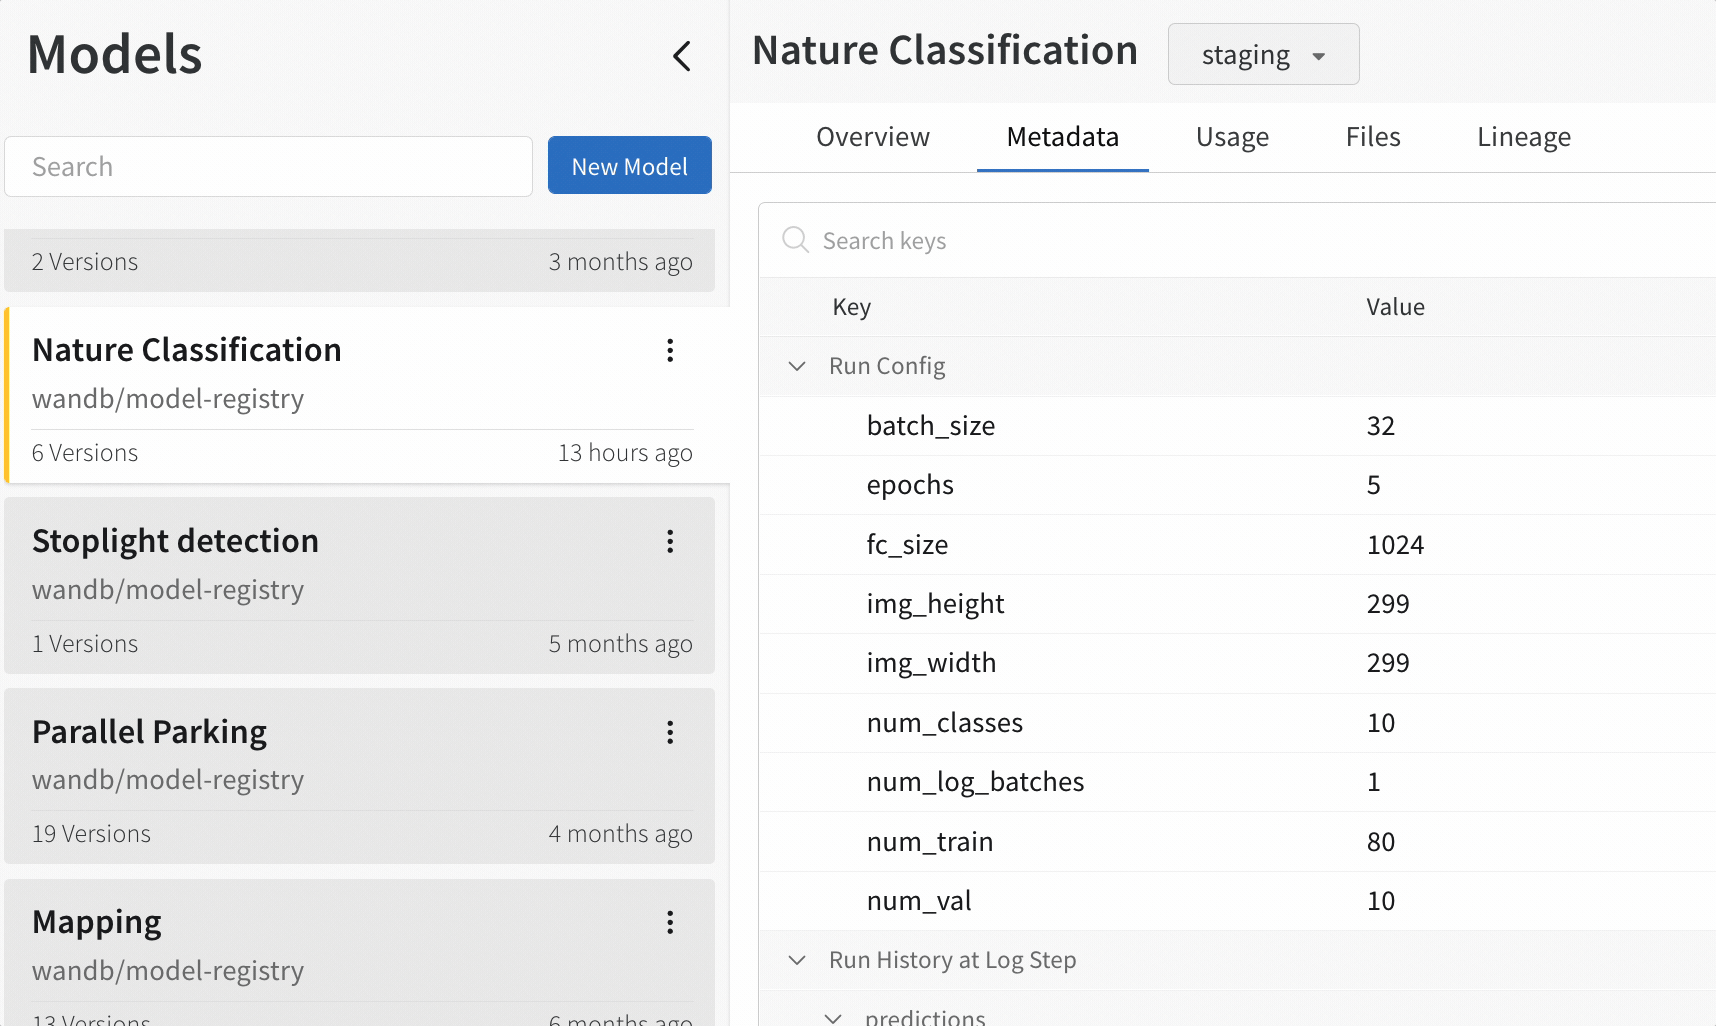Open the Mapping model options menu

point(670,922)
